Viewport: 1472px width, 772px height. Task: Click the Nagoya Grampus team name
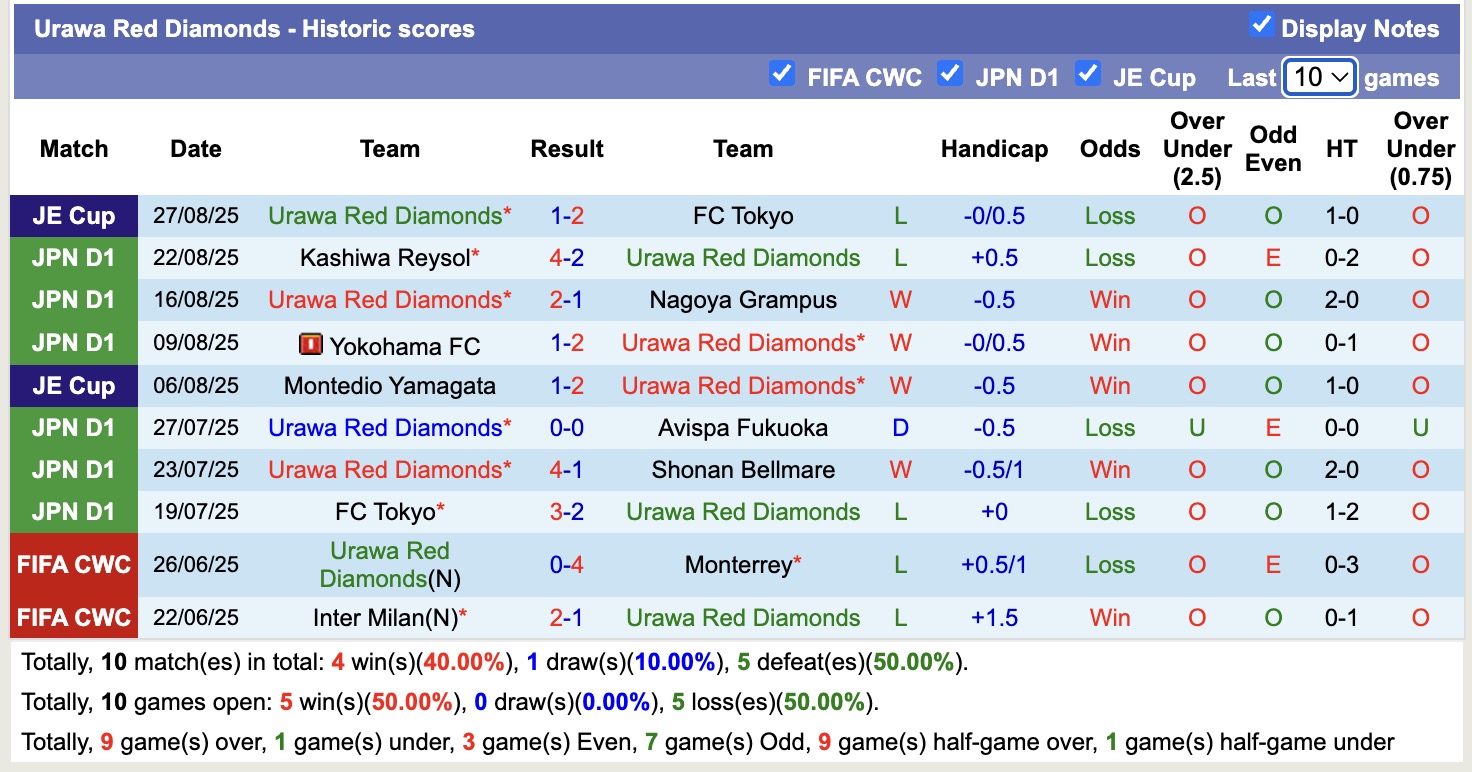coord(742,299)
